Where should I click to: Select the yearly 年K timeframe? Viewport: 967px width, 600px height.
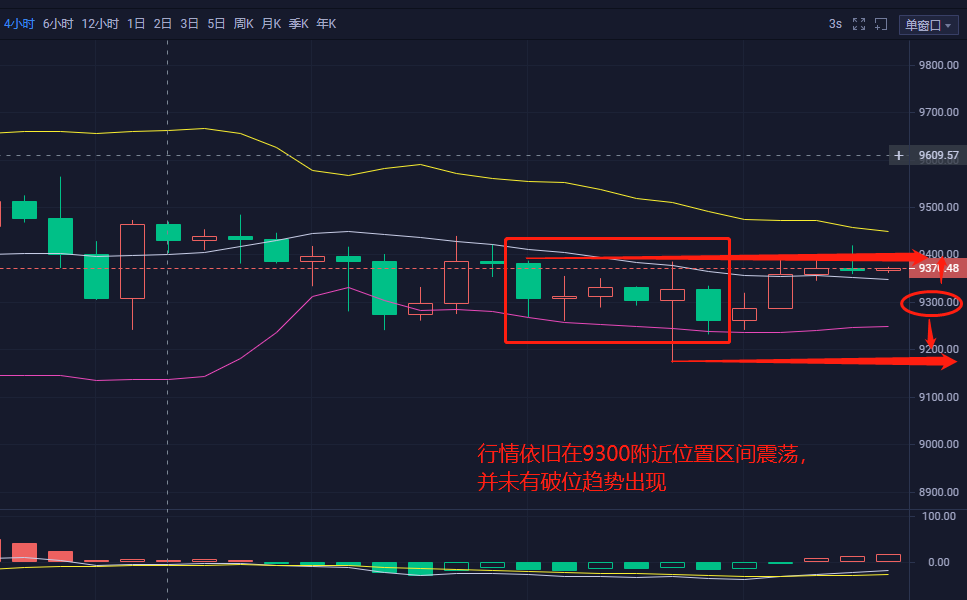point(324,23)
